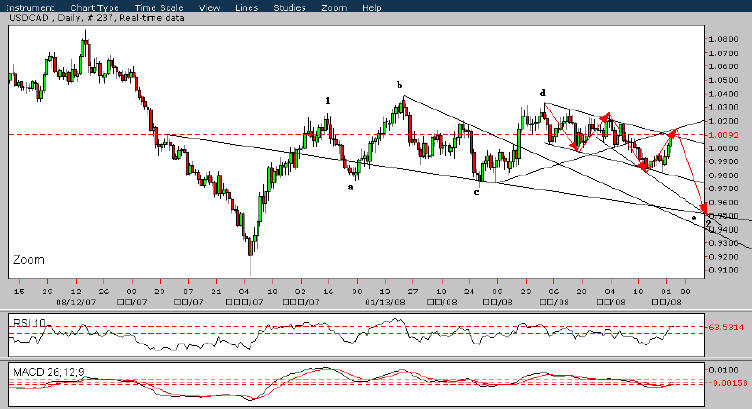Open the Help menu
The image size is (752, 409).
click(x=372, y=8)
